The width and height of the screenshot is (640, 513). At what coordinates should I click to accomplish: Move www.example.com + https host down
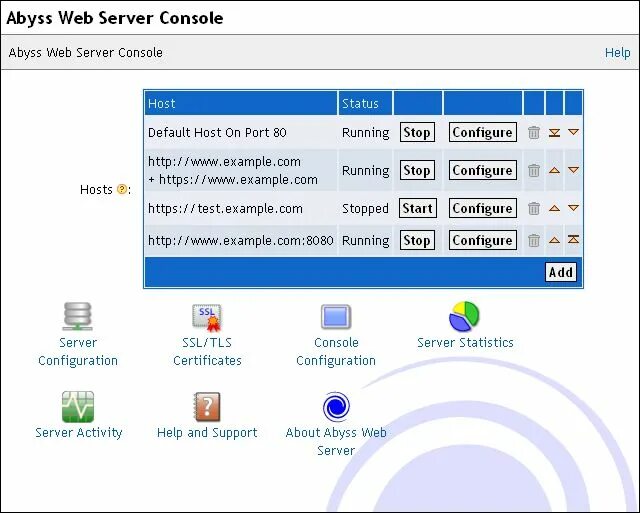pos(573,170)
